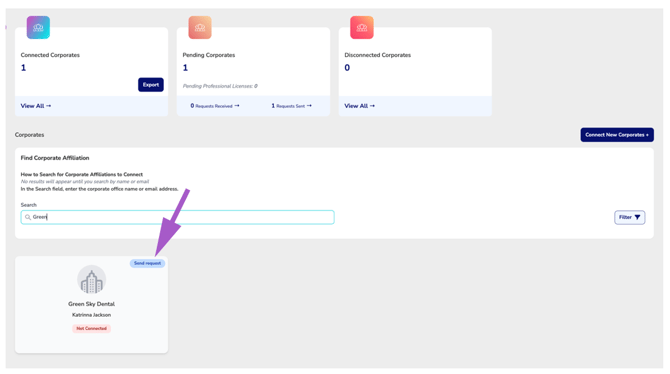The height and width of the screenshot is (374, 670).
Task: Open View All under Disconnected Corporates
Action: pos(360,106)
